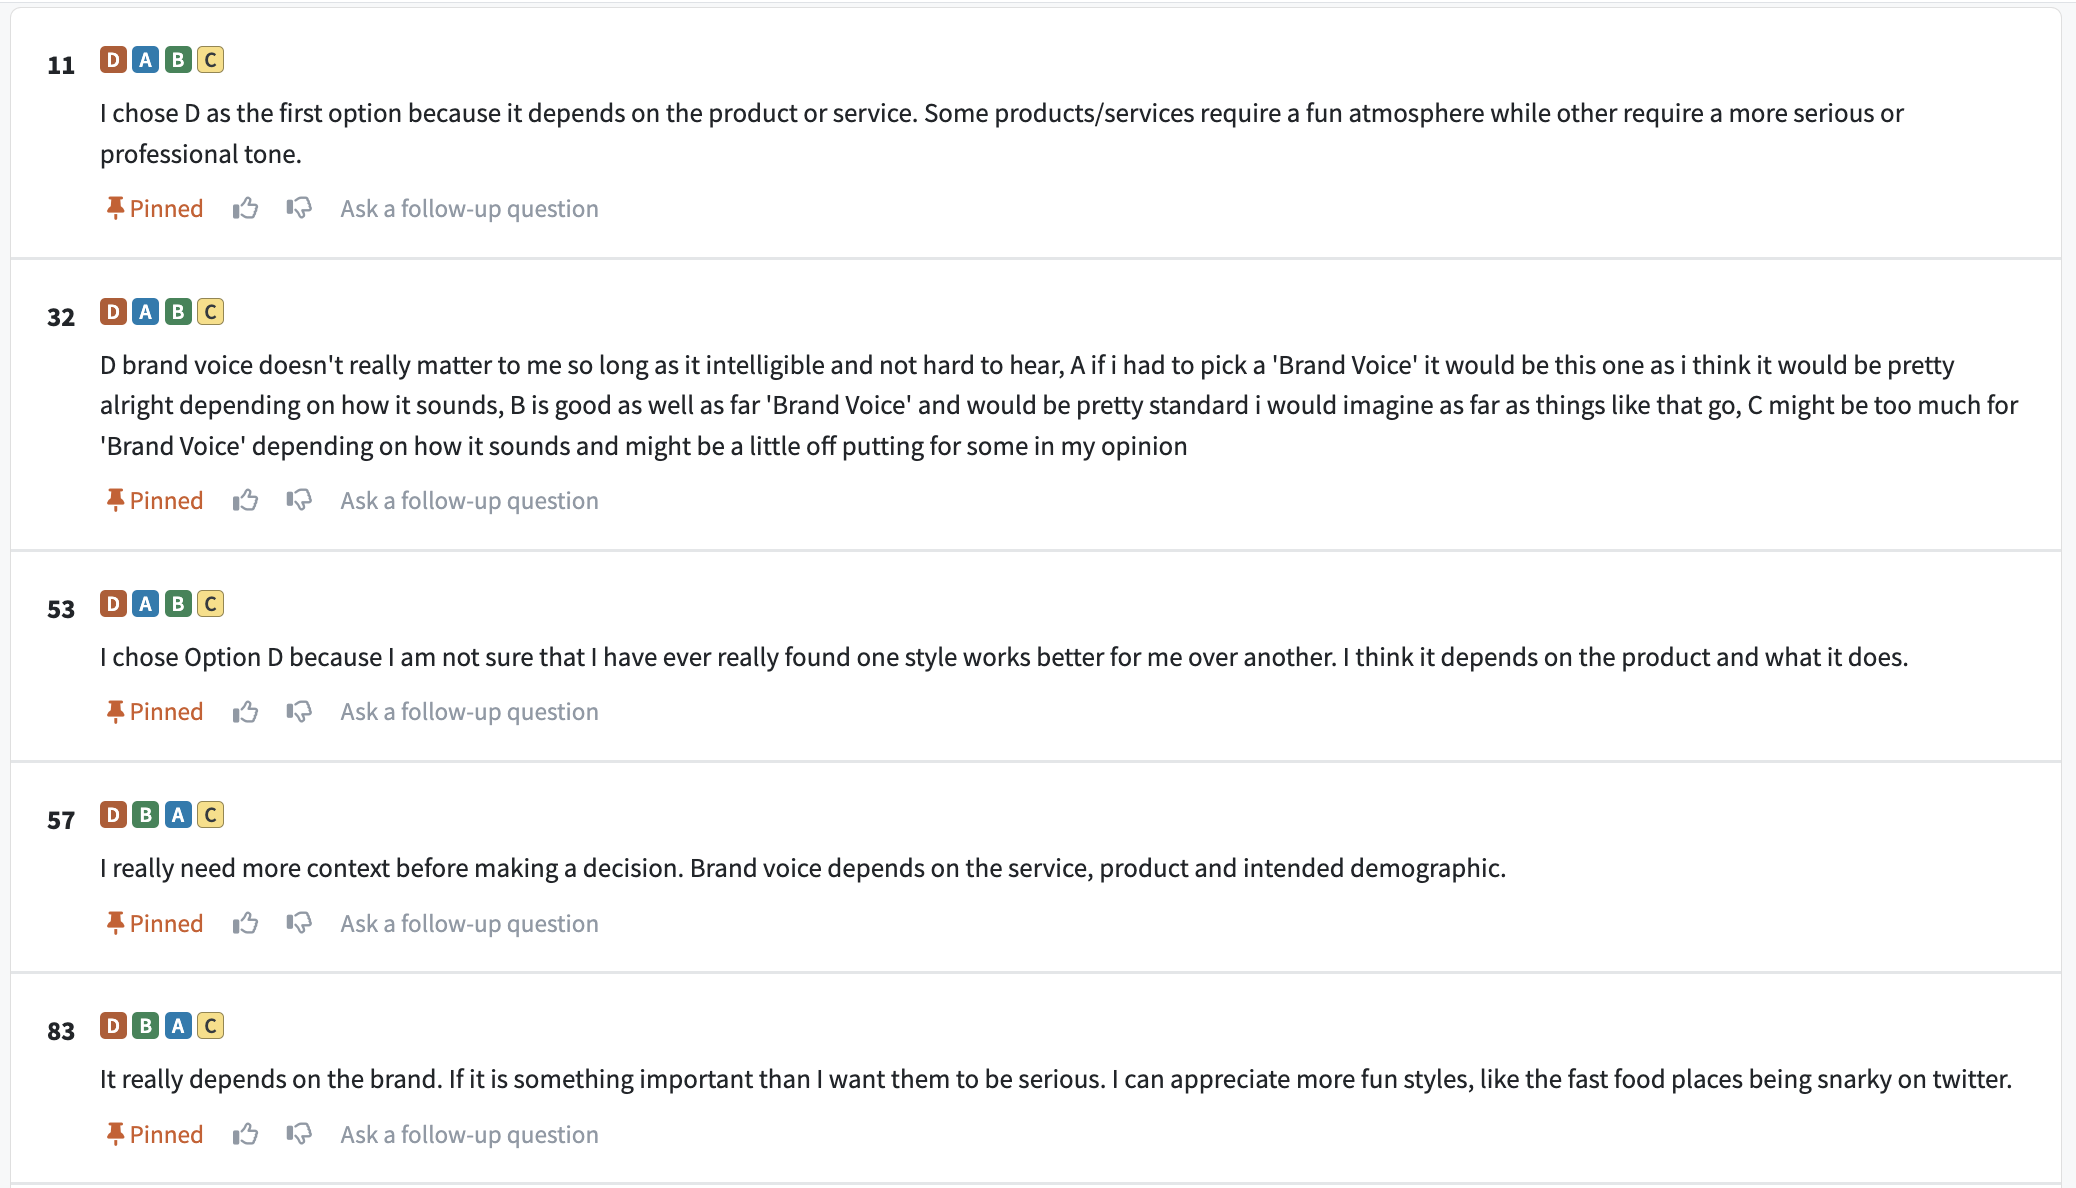Toggle Pinned on response 53

pos(155,711)
